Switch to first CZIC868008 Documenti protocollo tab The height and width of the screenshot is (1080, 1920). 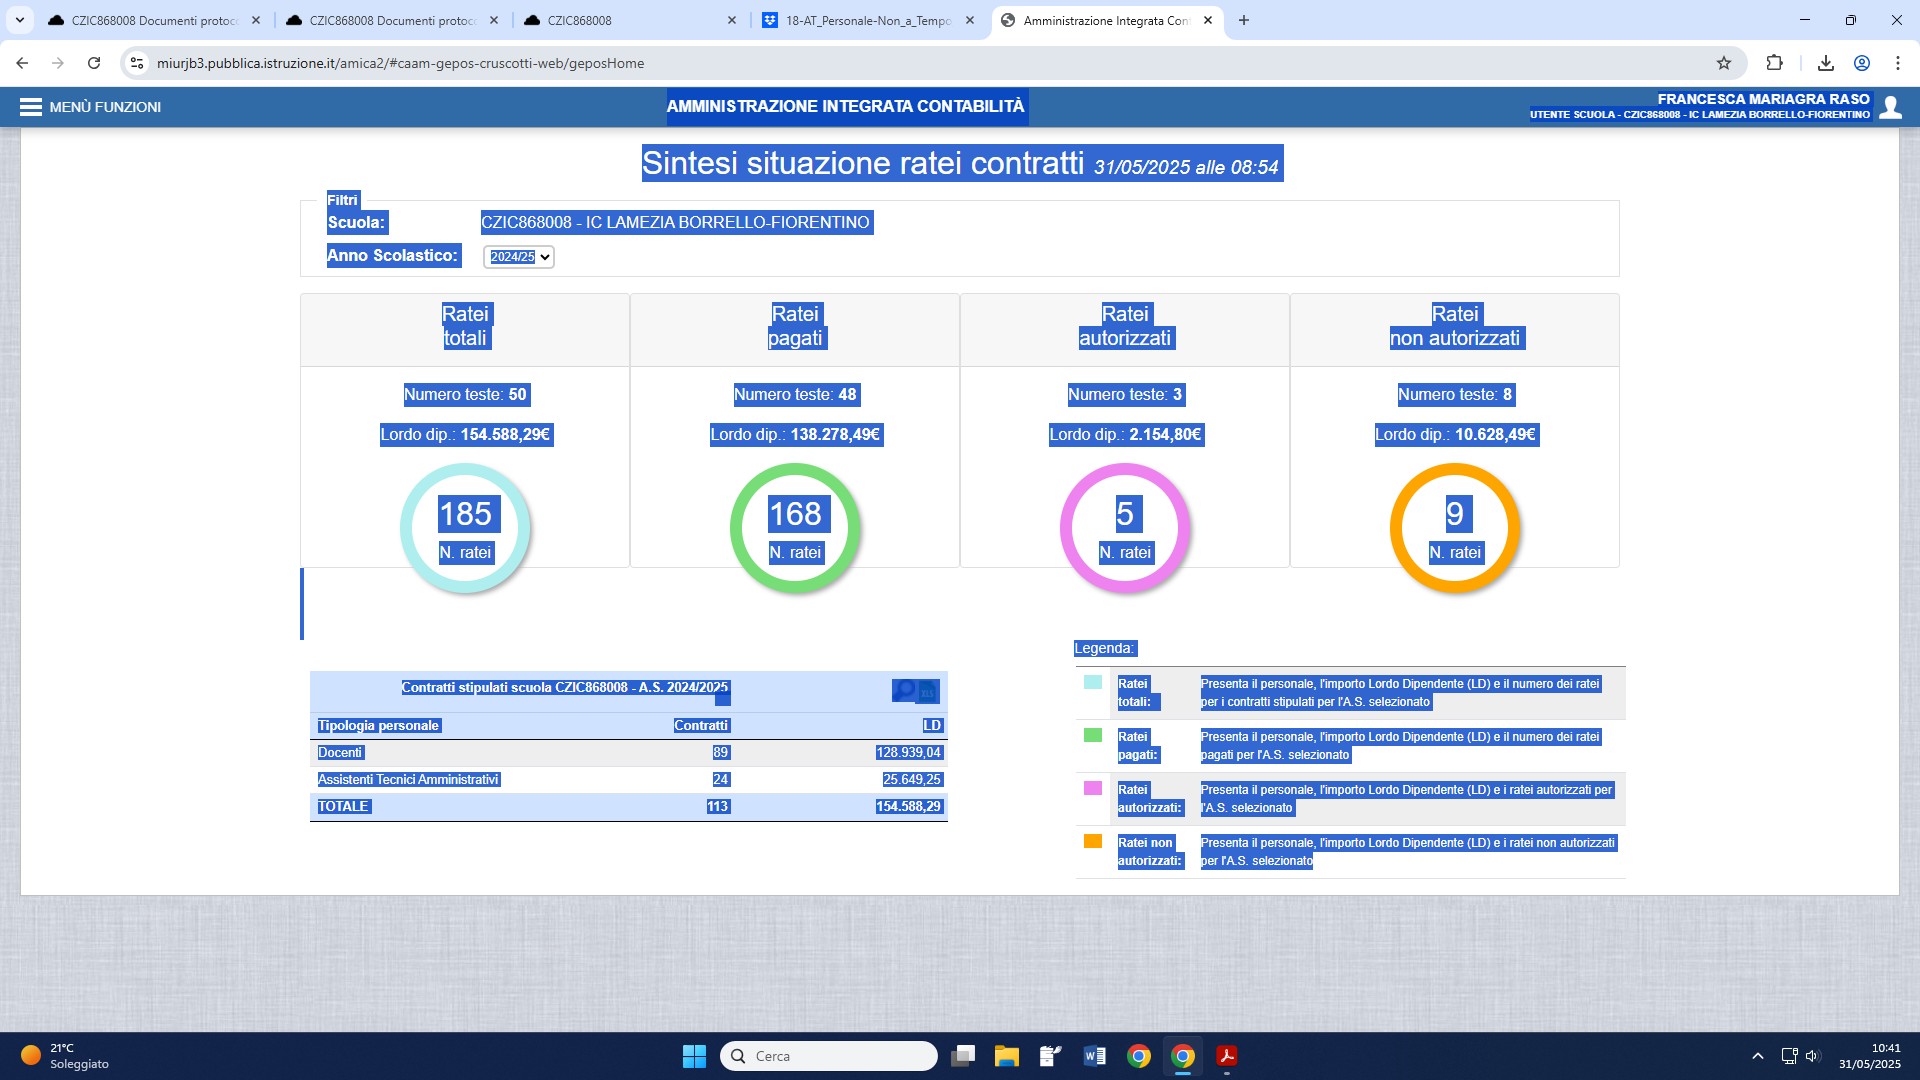(x=154, y=20)
